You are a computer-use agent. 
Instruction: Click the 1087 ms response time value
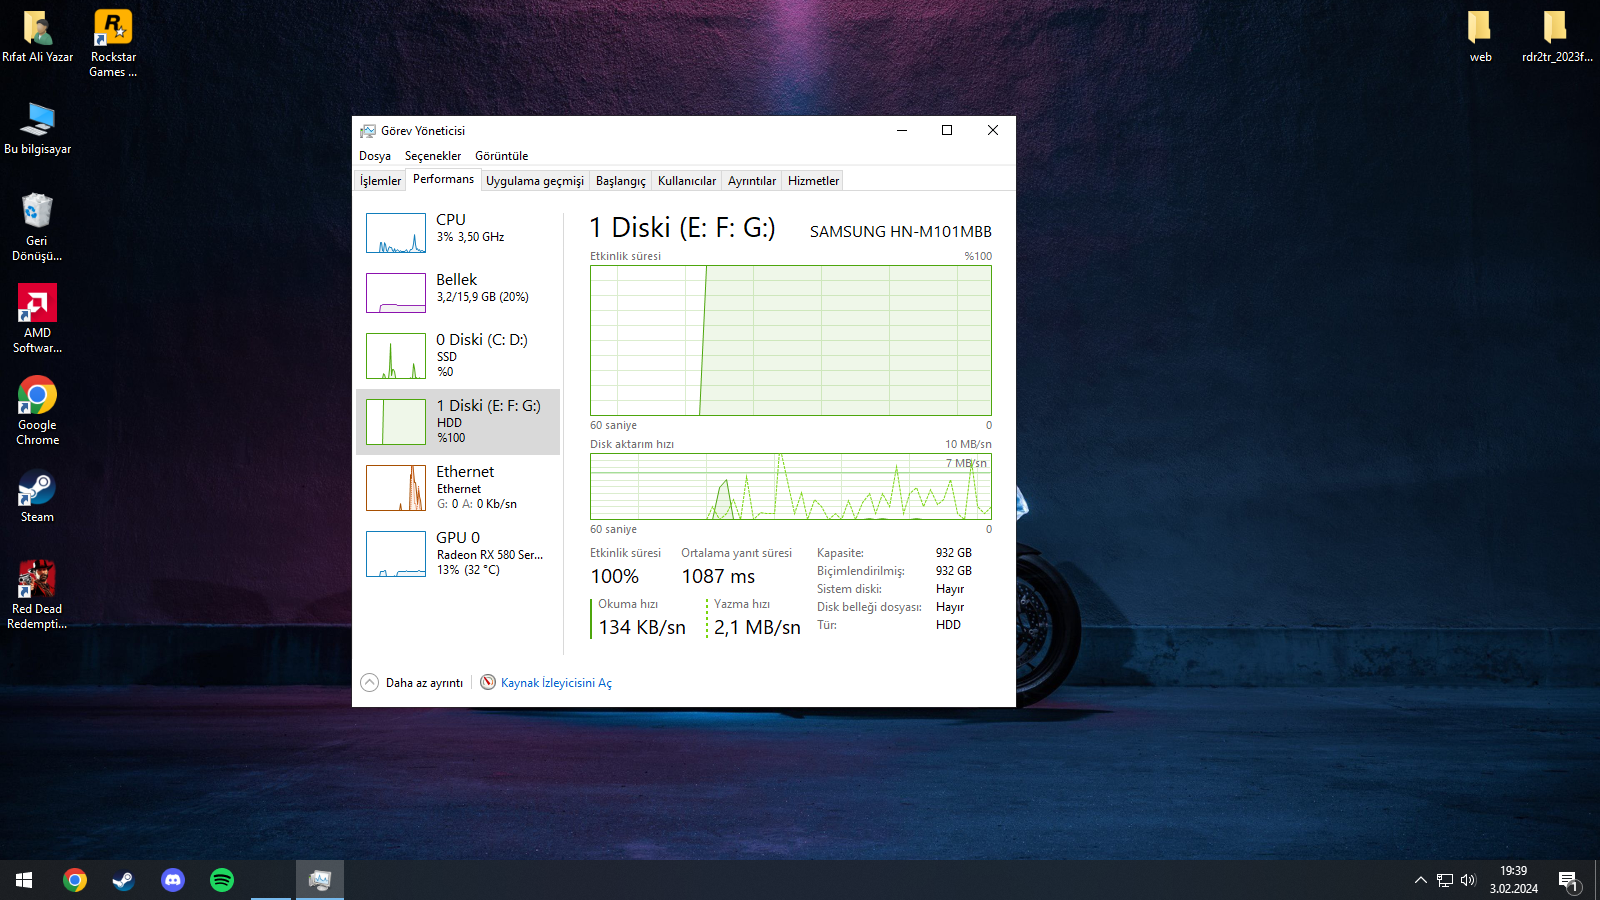pos(718,577)
